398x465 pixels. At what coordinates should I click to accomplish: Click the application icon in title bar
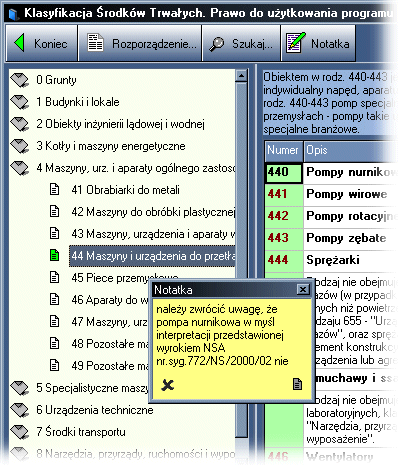13,13
